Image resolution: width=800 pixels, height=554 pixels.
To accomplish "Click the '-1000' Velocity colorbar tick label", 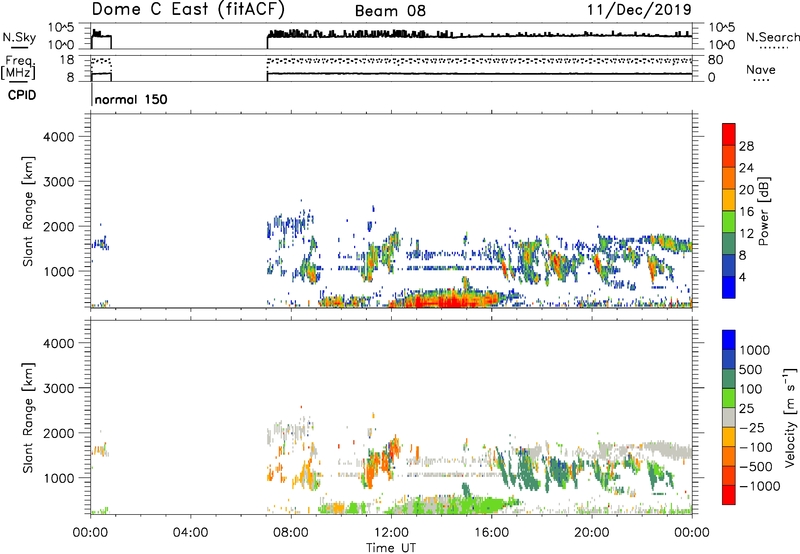I will [760, 486].
